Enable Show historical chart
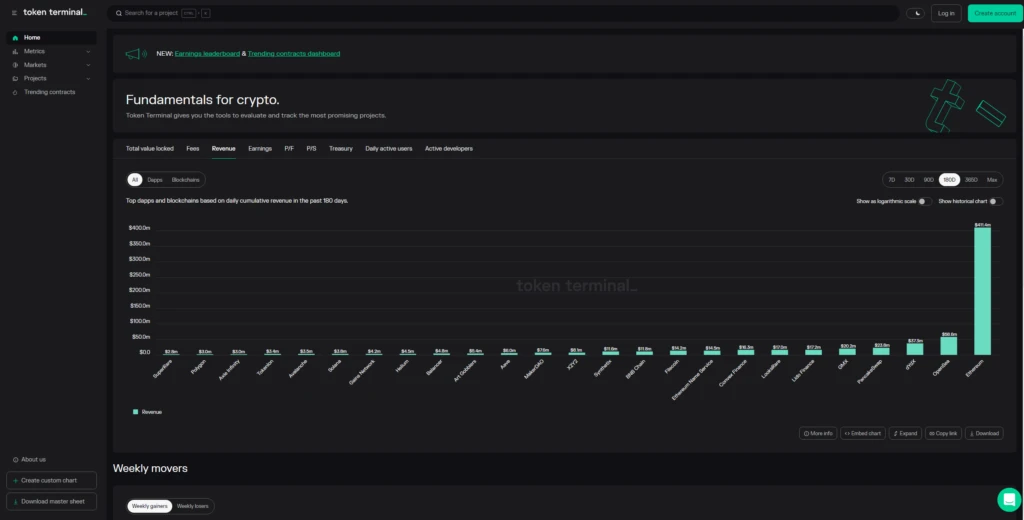This screenshot has height=520, width=1024. [995, 201]
